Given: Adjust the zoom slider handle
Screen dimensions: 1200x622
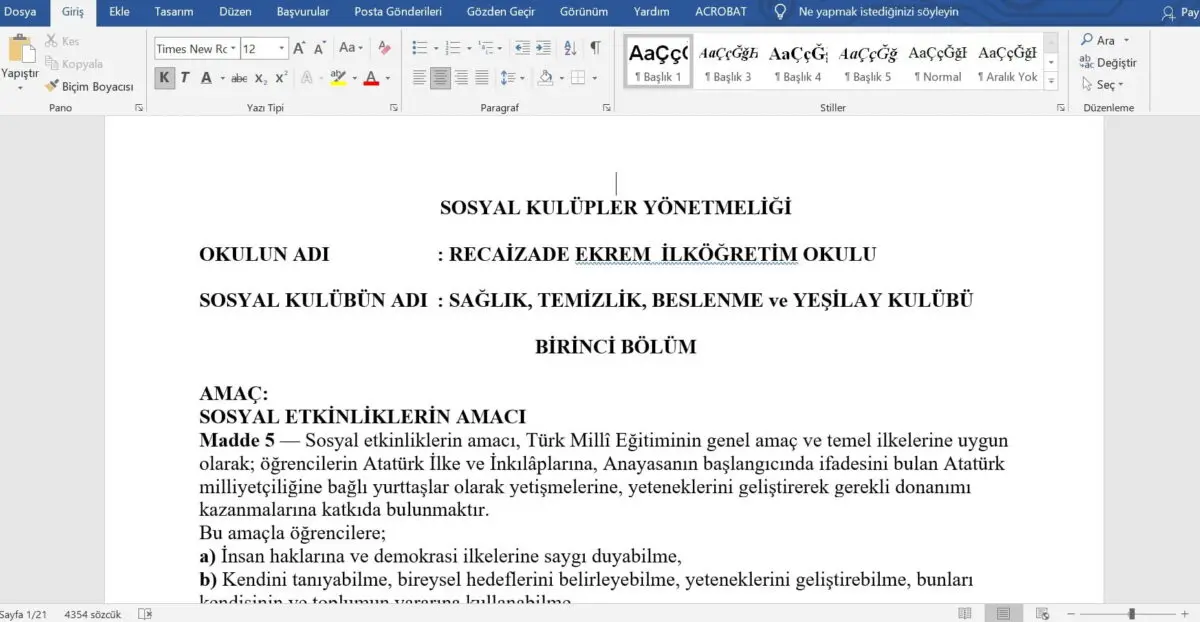Looking at the screenshot, I should tap(1131, 614).
